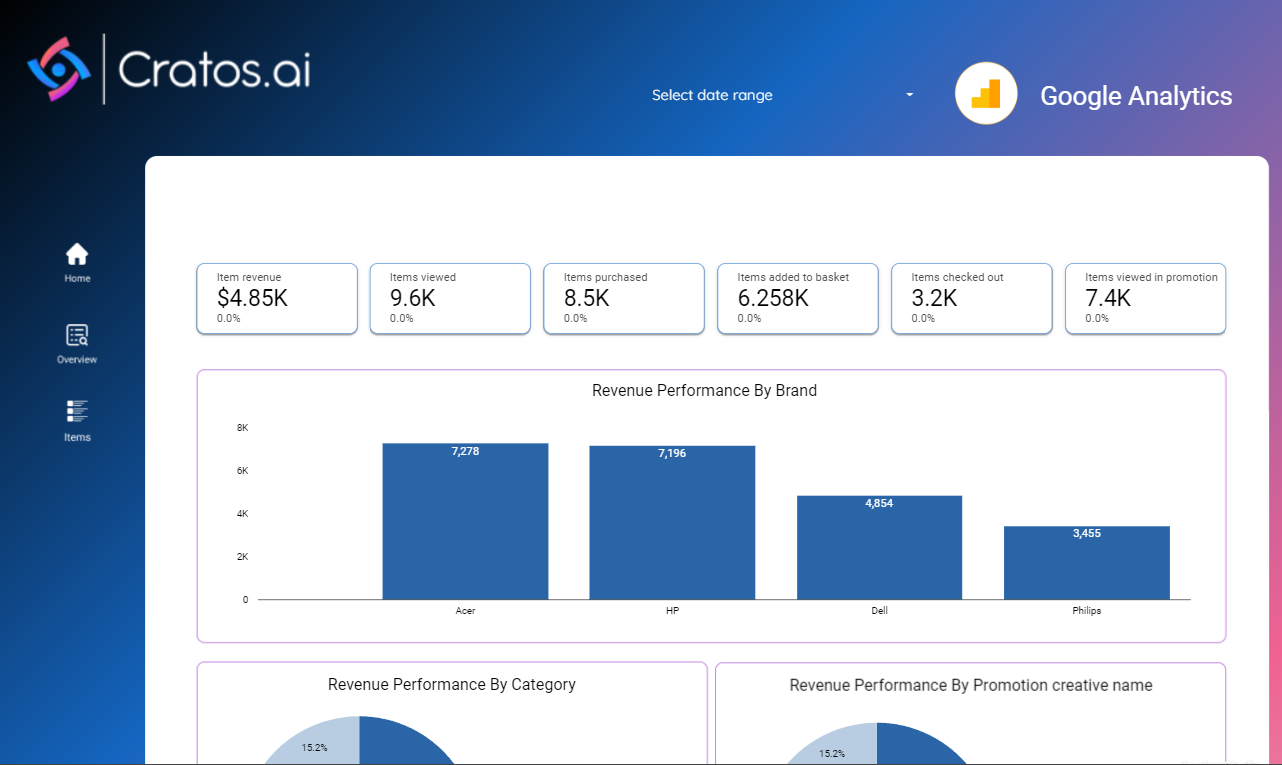Click the Acer axis label
The image size is (1282, 765).
click(465, 611)
